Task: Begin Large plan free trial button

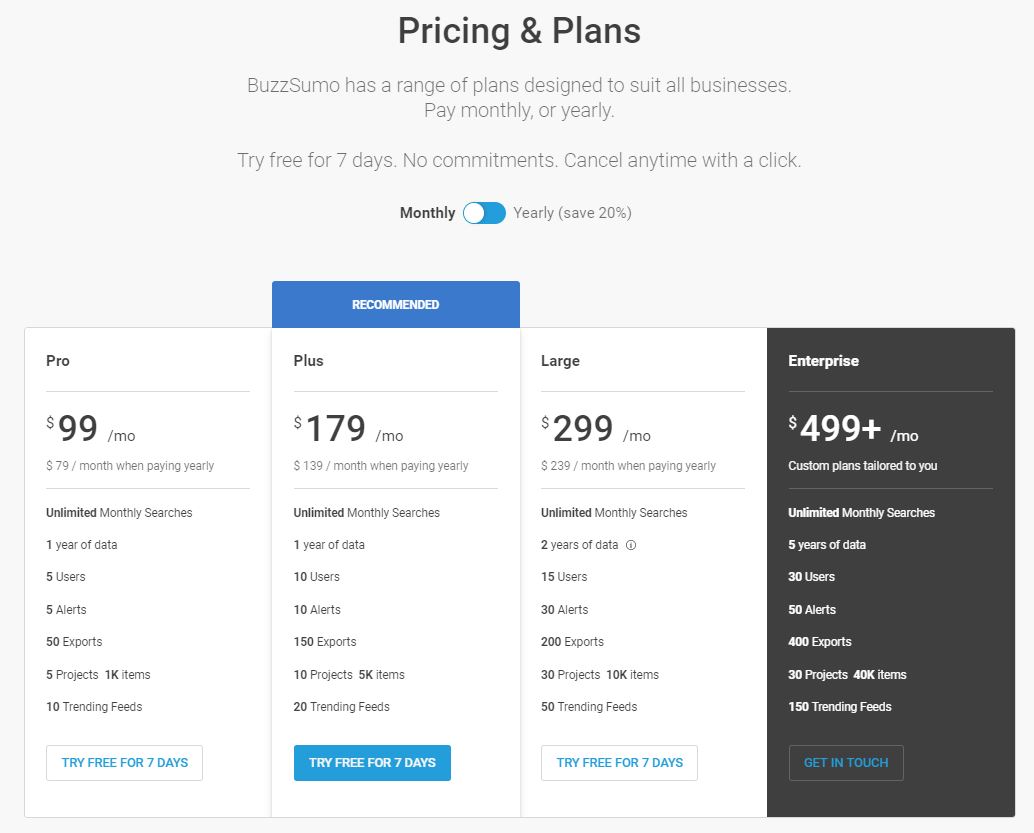Action: (619, 763)
